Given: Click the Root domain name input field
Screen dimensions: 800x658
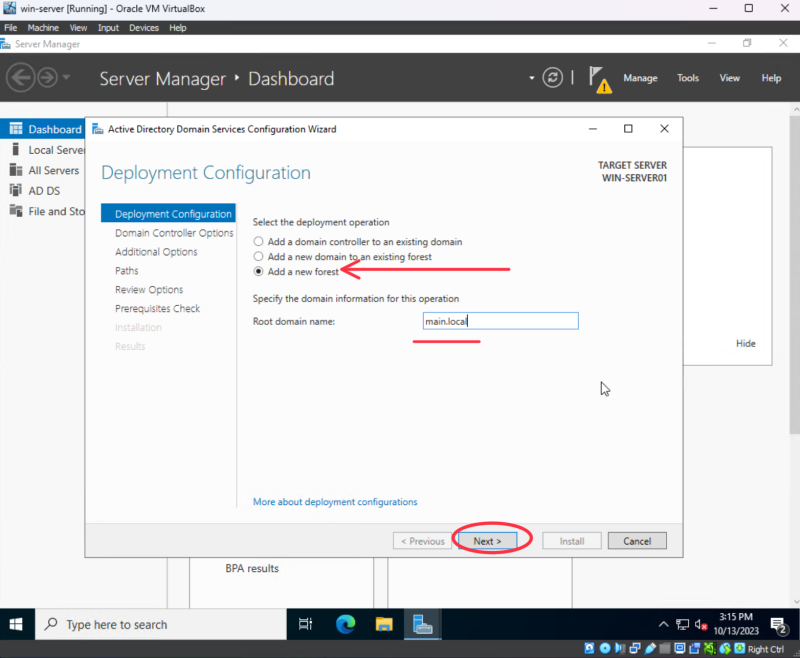Looking at the screenshot, I should 500,320.
